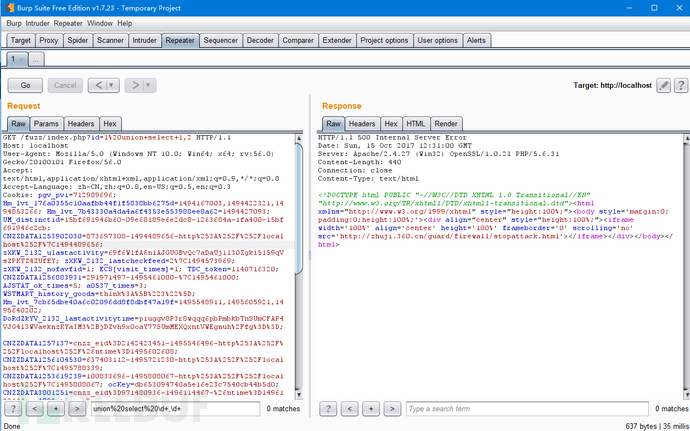Switch to the Scanner tab
Viewport: 690px width, 431px height.
tap(110, 41)
